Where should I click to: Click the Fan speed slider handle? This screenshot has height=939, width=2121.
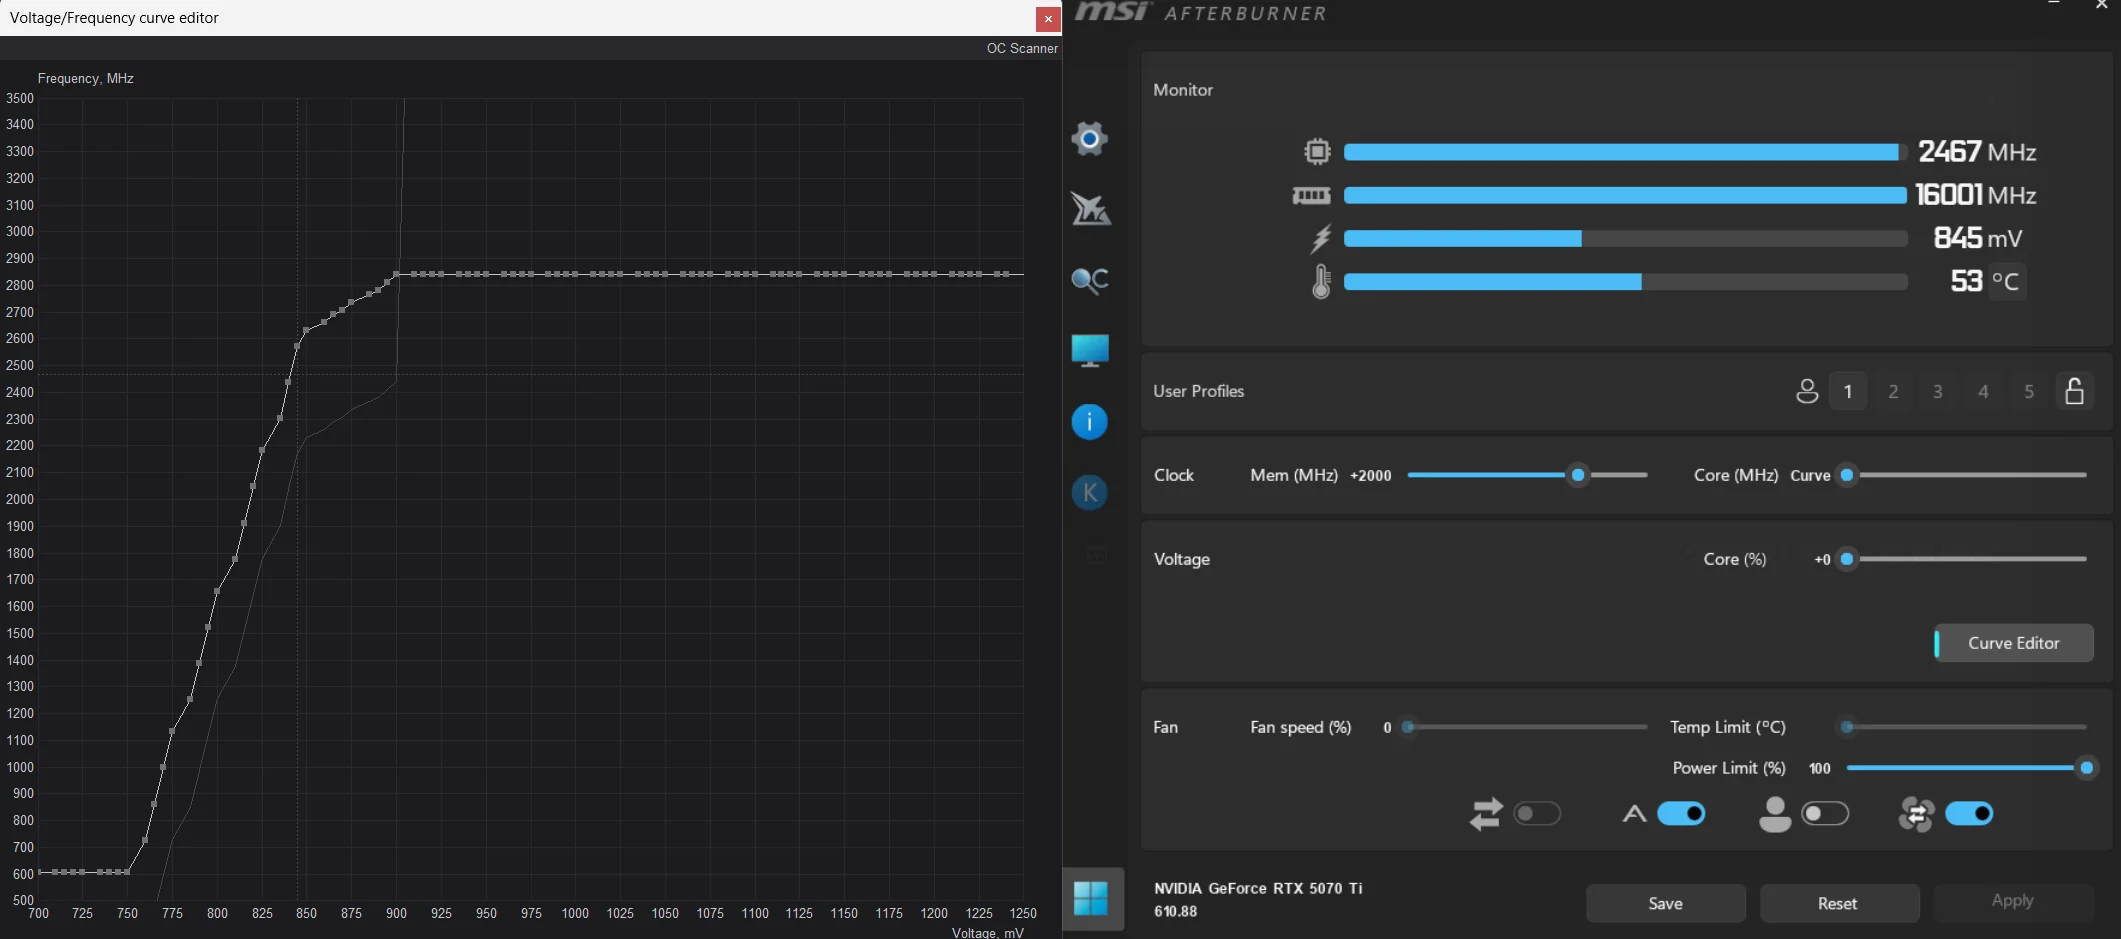[1408, 727]
